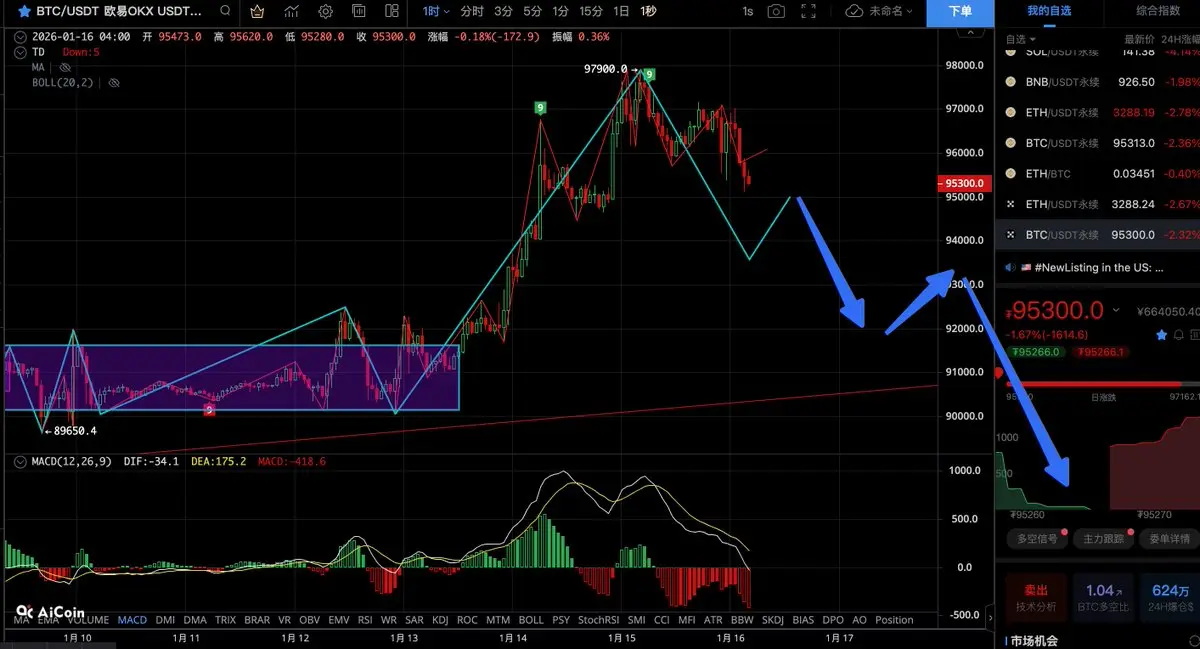The height and width of the screenshot is (649, 1200).
Task: Switch sub-indicator to OBV
Action: [x=309, y=620]
